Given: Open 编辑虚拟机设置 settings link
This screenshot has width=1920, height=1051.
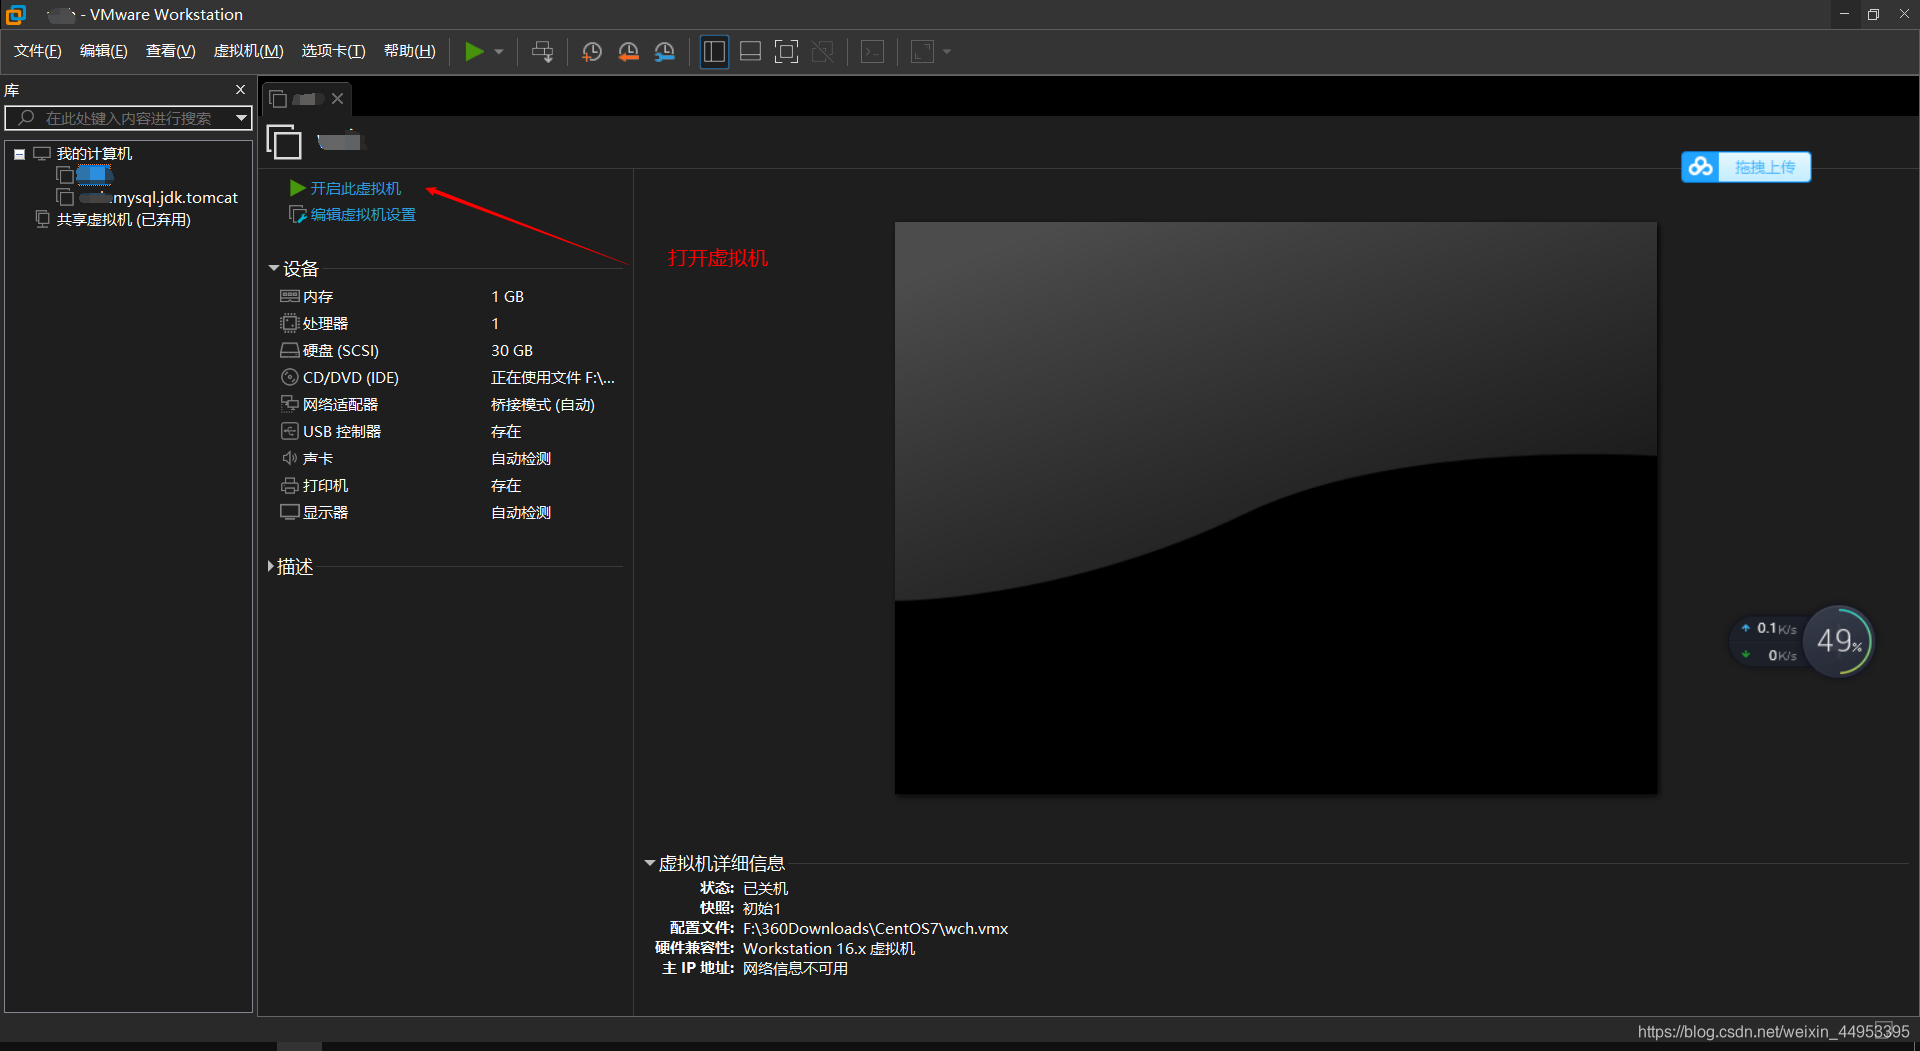Looking at the screenshot, I should click(360, 214).
